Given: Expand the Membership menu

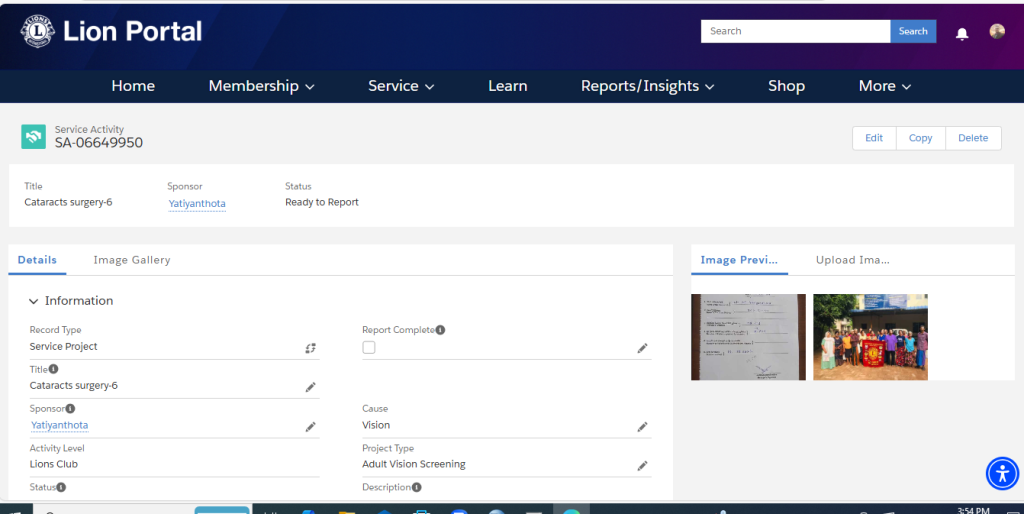Looking at the screenshot, I should pyautogui.click(x=261, y=86).
